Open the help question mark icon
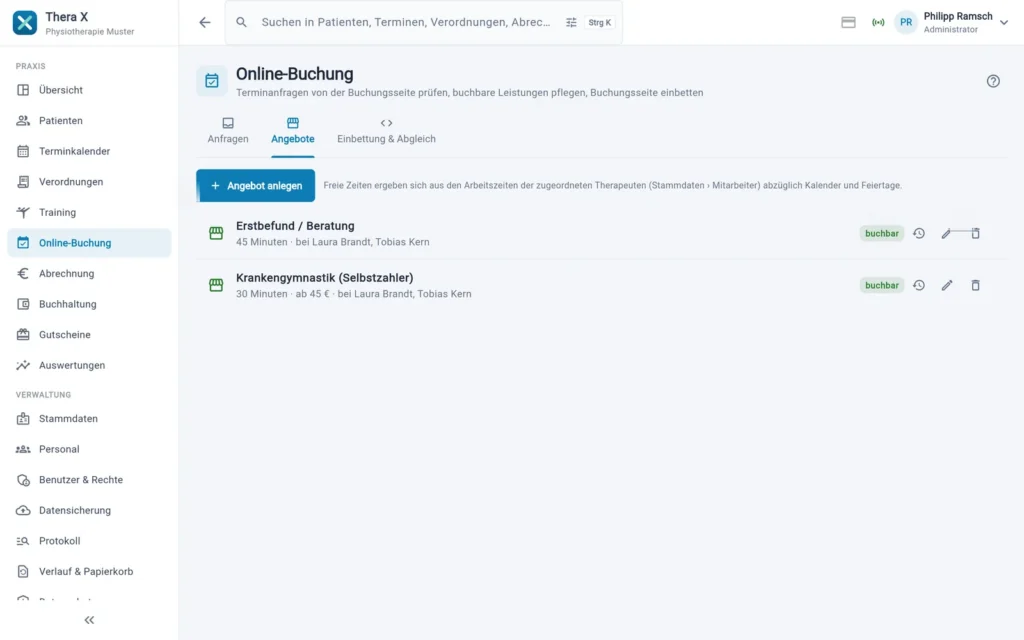 coord(993,81)
